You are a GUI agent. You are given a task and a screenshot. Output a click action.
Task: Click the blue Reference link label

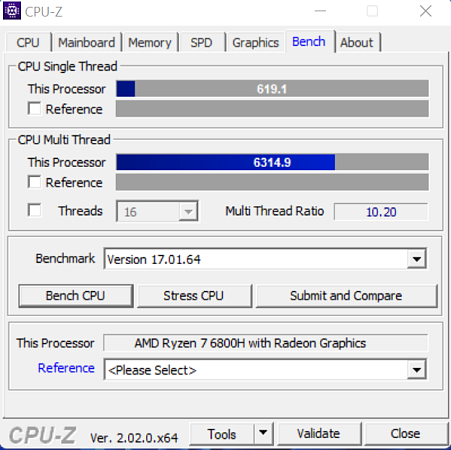pos(66,368)
